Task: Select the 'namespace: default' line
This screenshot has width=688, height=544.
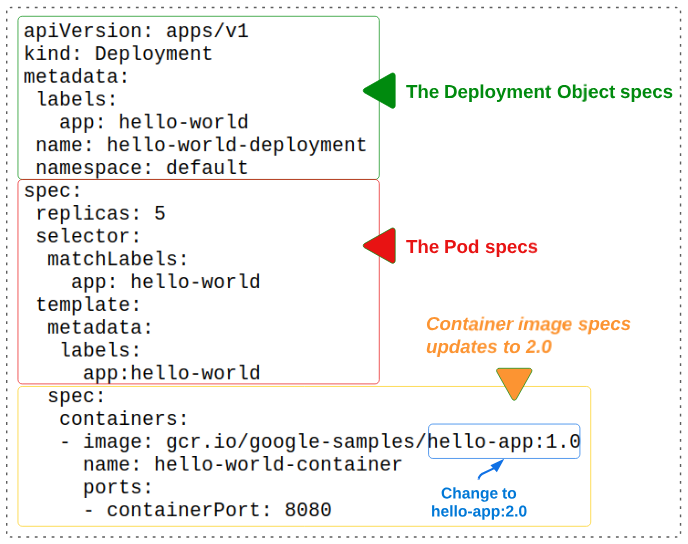Action: click(x=141, y=167)
